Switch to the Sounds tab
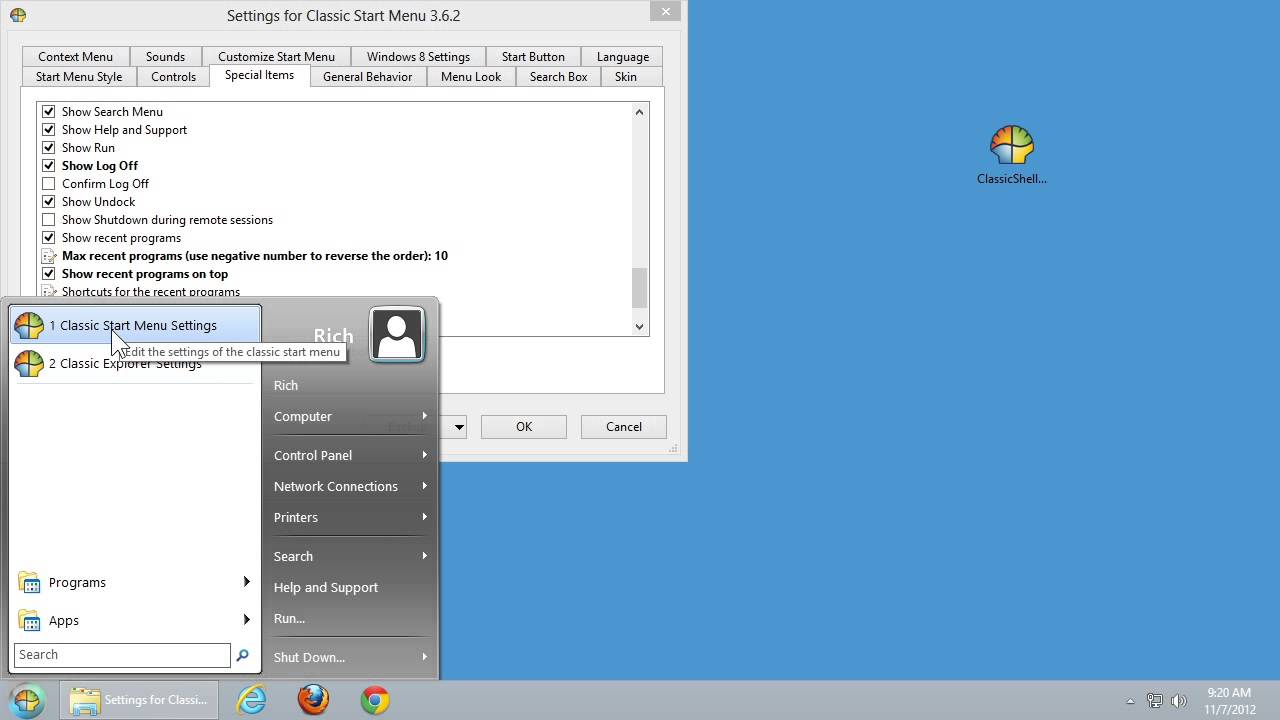Viewport: 1280px width, 720px height. coord(165,56)
